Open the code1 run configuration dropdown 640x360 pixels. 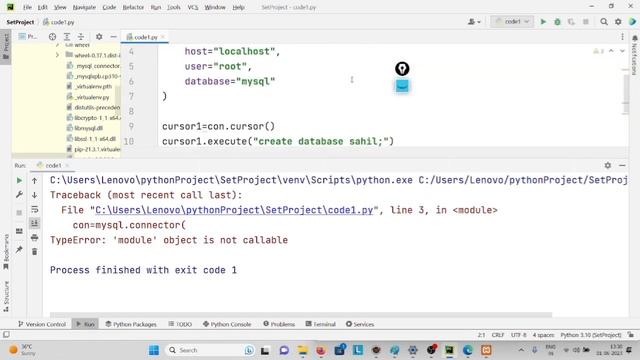click(512, 22)
